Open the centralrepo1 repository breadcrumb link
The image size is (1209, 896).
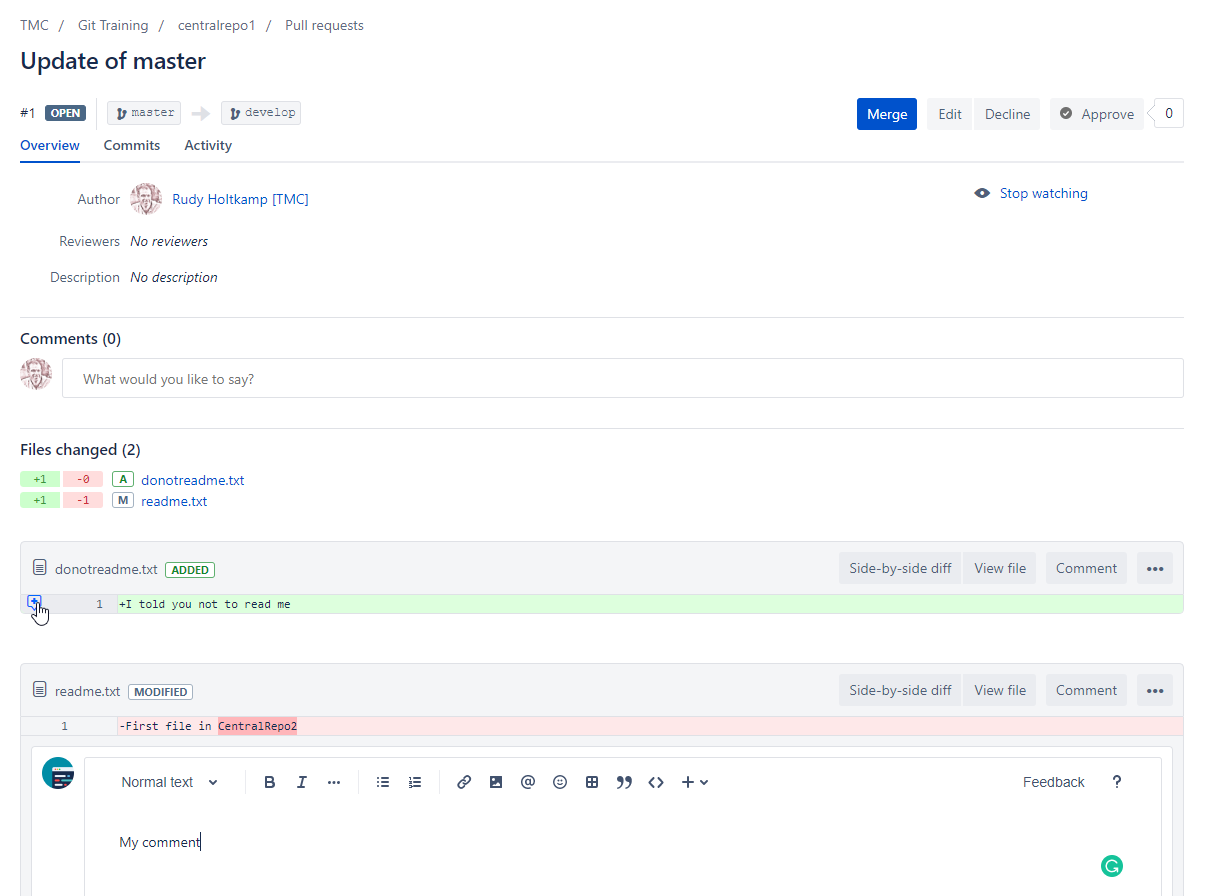[x=216, y=25]
